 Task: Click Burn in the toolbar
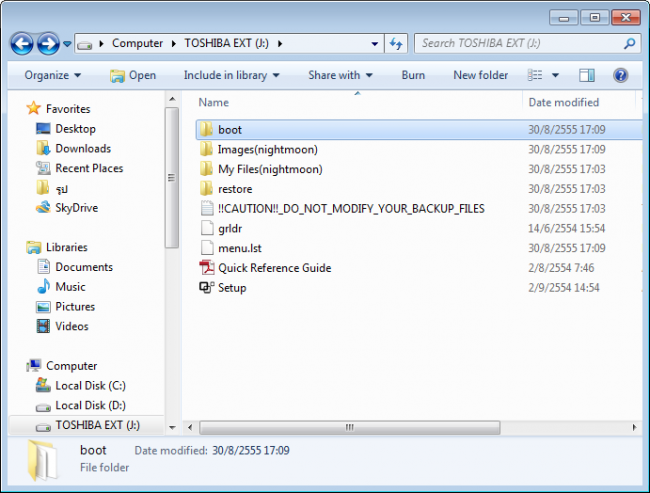click(x=413, y=75)
